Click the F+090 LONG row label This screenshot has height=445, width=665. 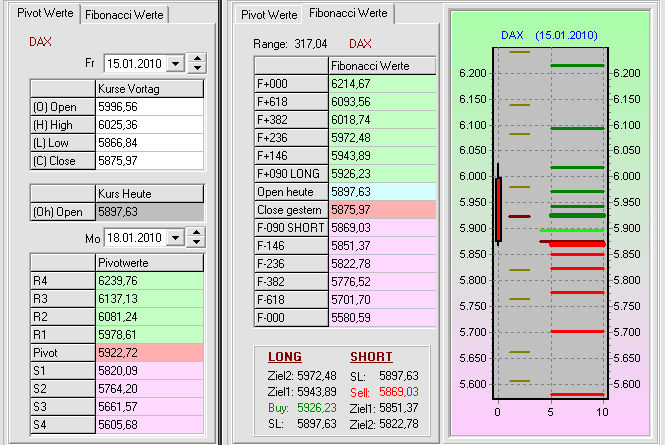coord(291,174)
